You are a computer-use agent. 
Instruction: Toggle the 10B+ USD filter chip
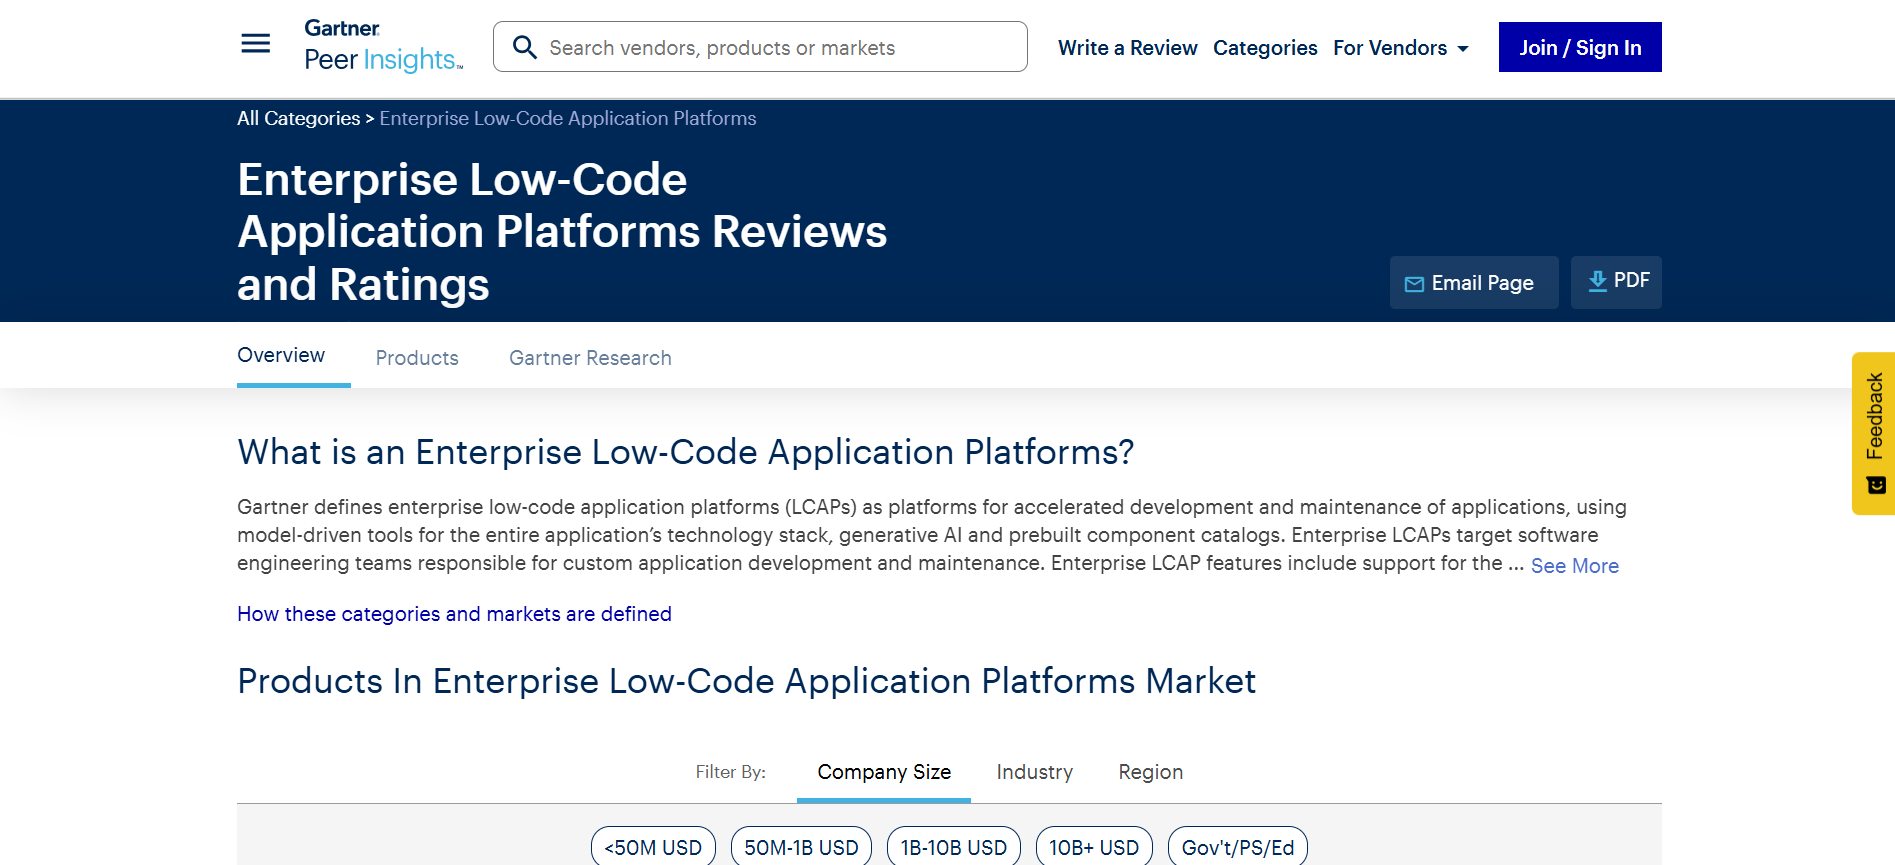pyautogui.click(x=1094, y=847)
